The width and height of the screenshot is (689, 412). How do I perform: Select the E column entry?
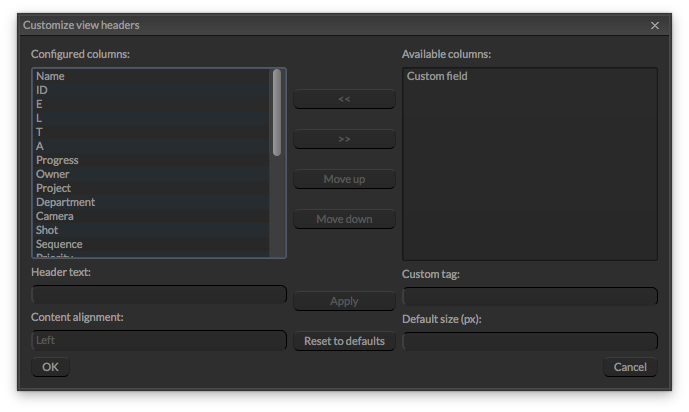[x=152, y=104]
